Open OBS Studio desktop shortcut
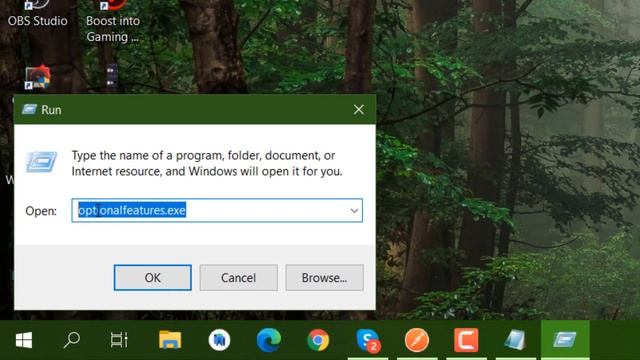This screenshot has width=640, height=360. [x=38, y=13]
